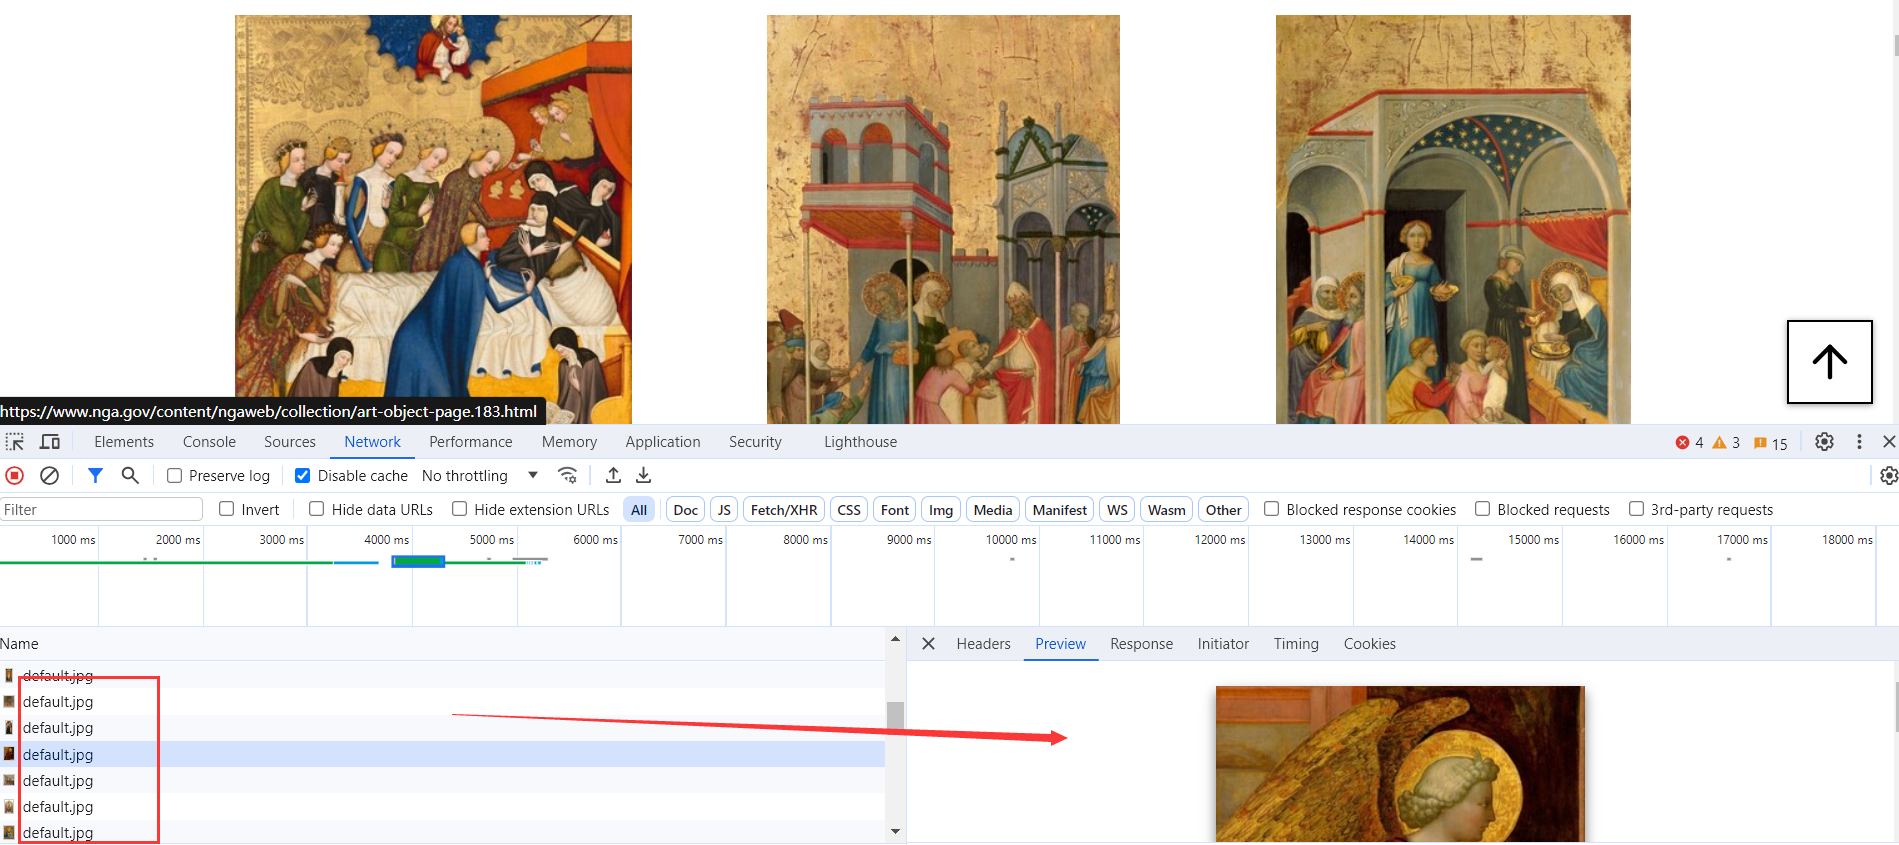Open Network panel settings gear
Screen dimensions: 1899x845
[x=1888, y=476]
